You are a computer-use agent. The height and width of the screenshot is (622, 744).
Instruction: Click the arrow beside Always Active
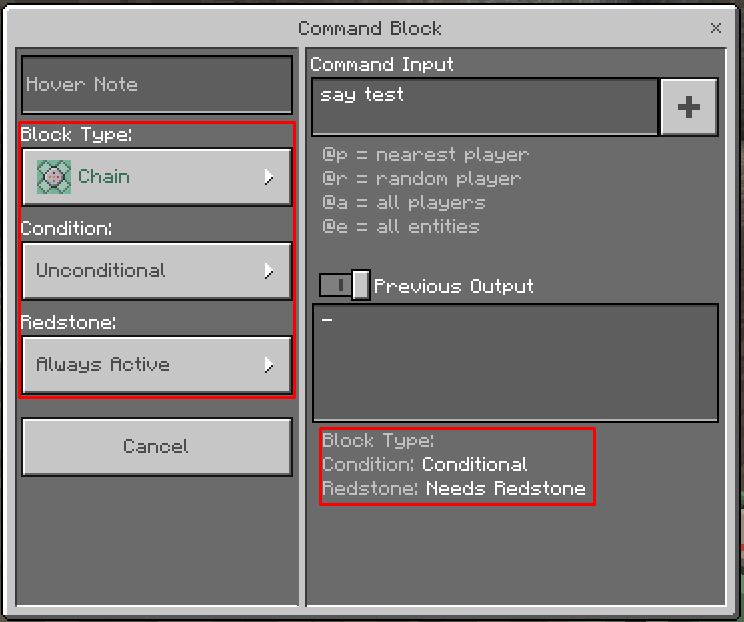(x=268, y=365)
